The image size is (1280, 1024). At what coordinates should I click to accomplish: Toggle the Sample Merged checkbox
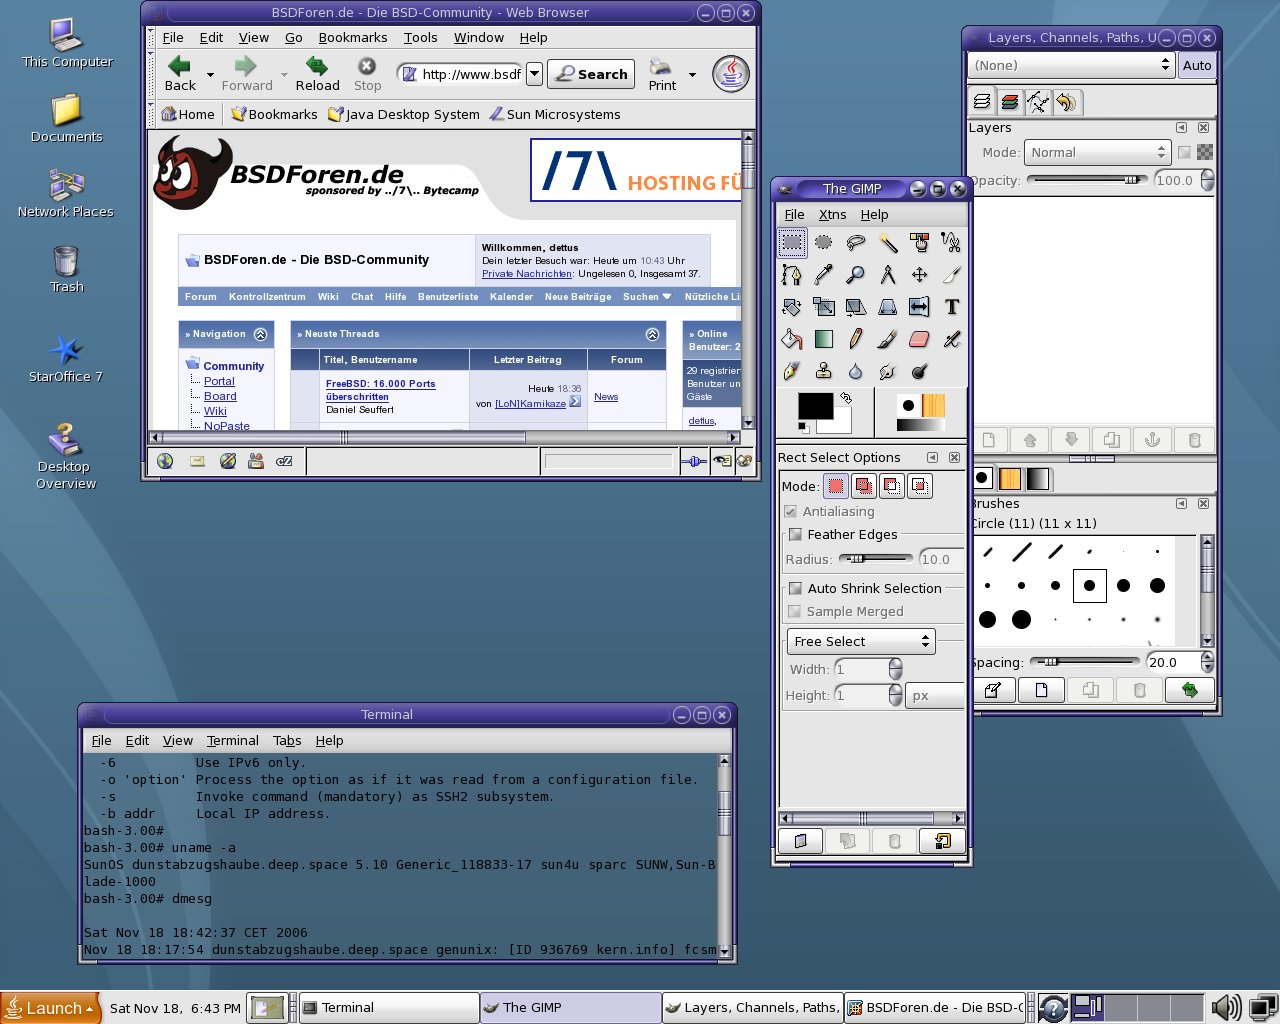(x=795, y=611)
